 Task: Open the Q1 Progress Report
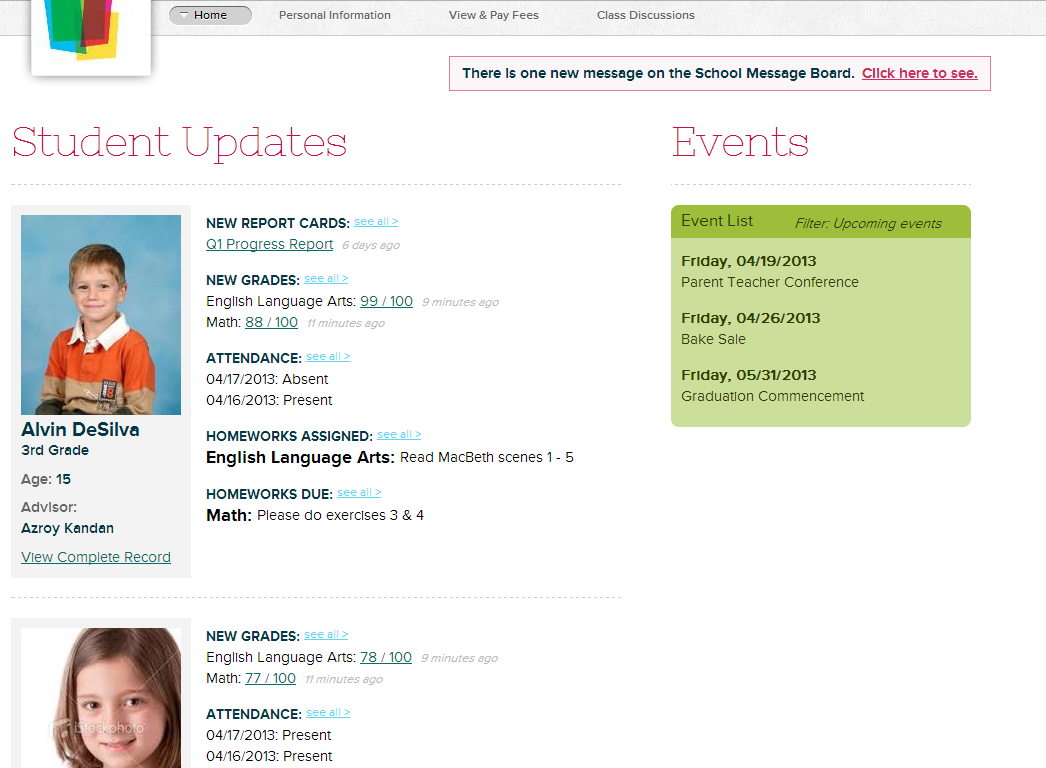click(x=269, y=244)
